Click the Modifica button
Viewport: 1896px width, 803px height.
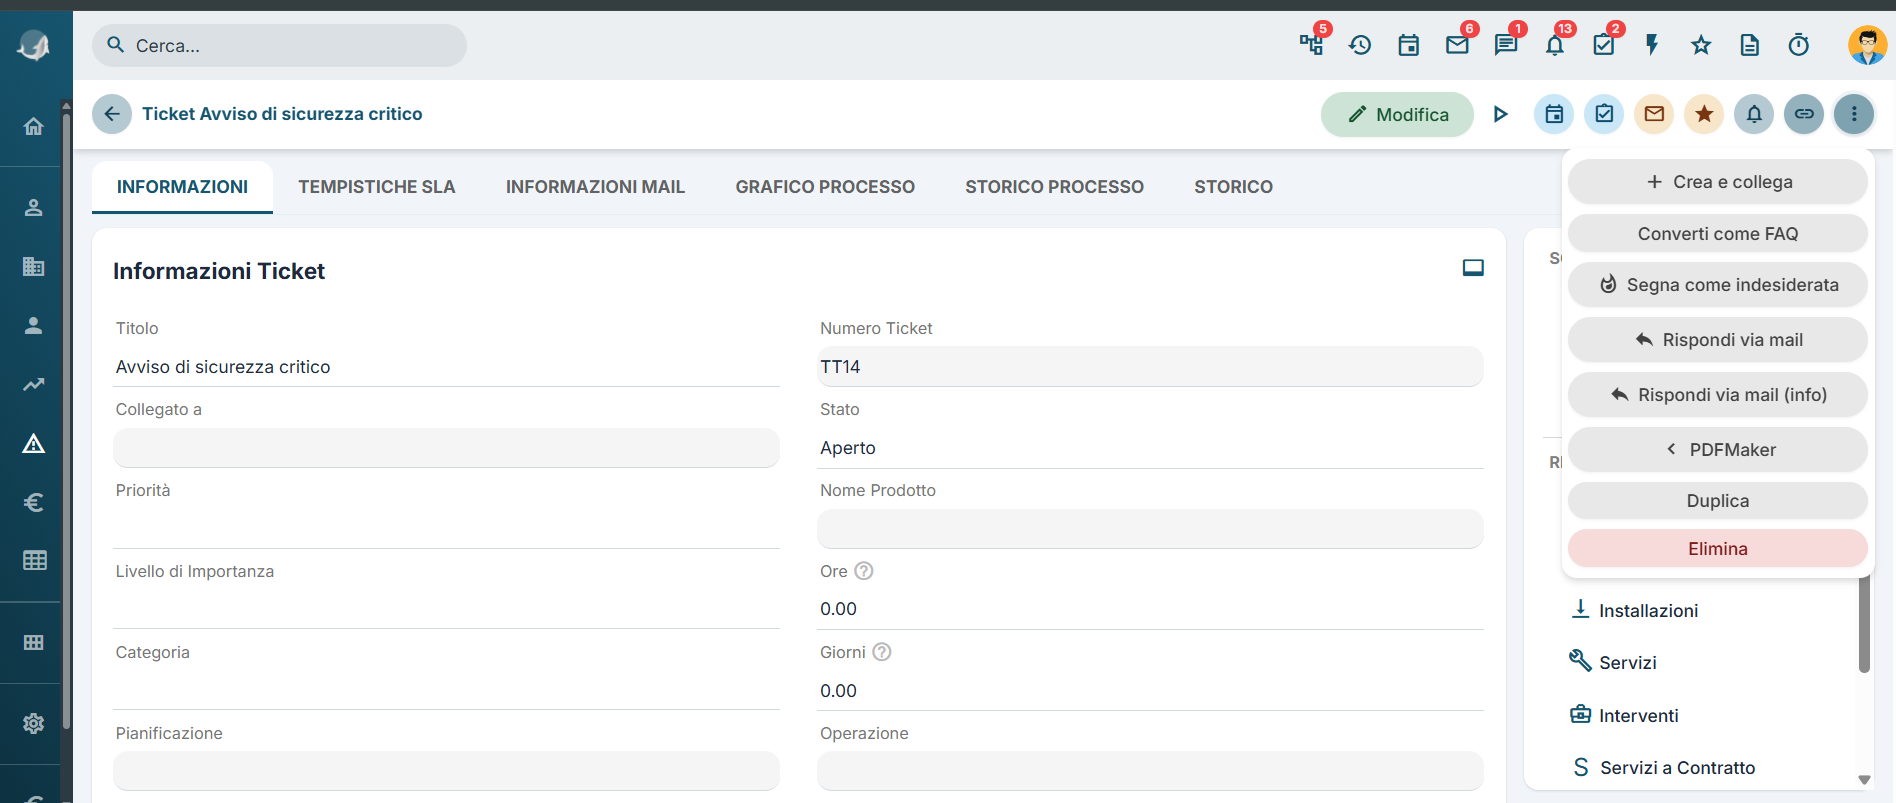1397,114
